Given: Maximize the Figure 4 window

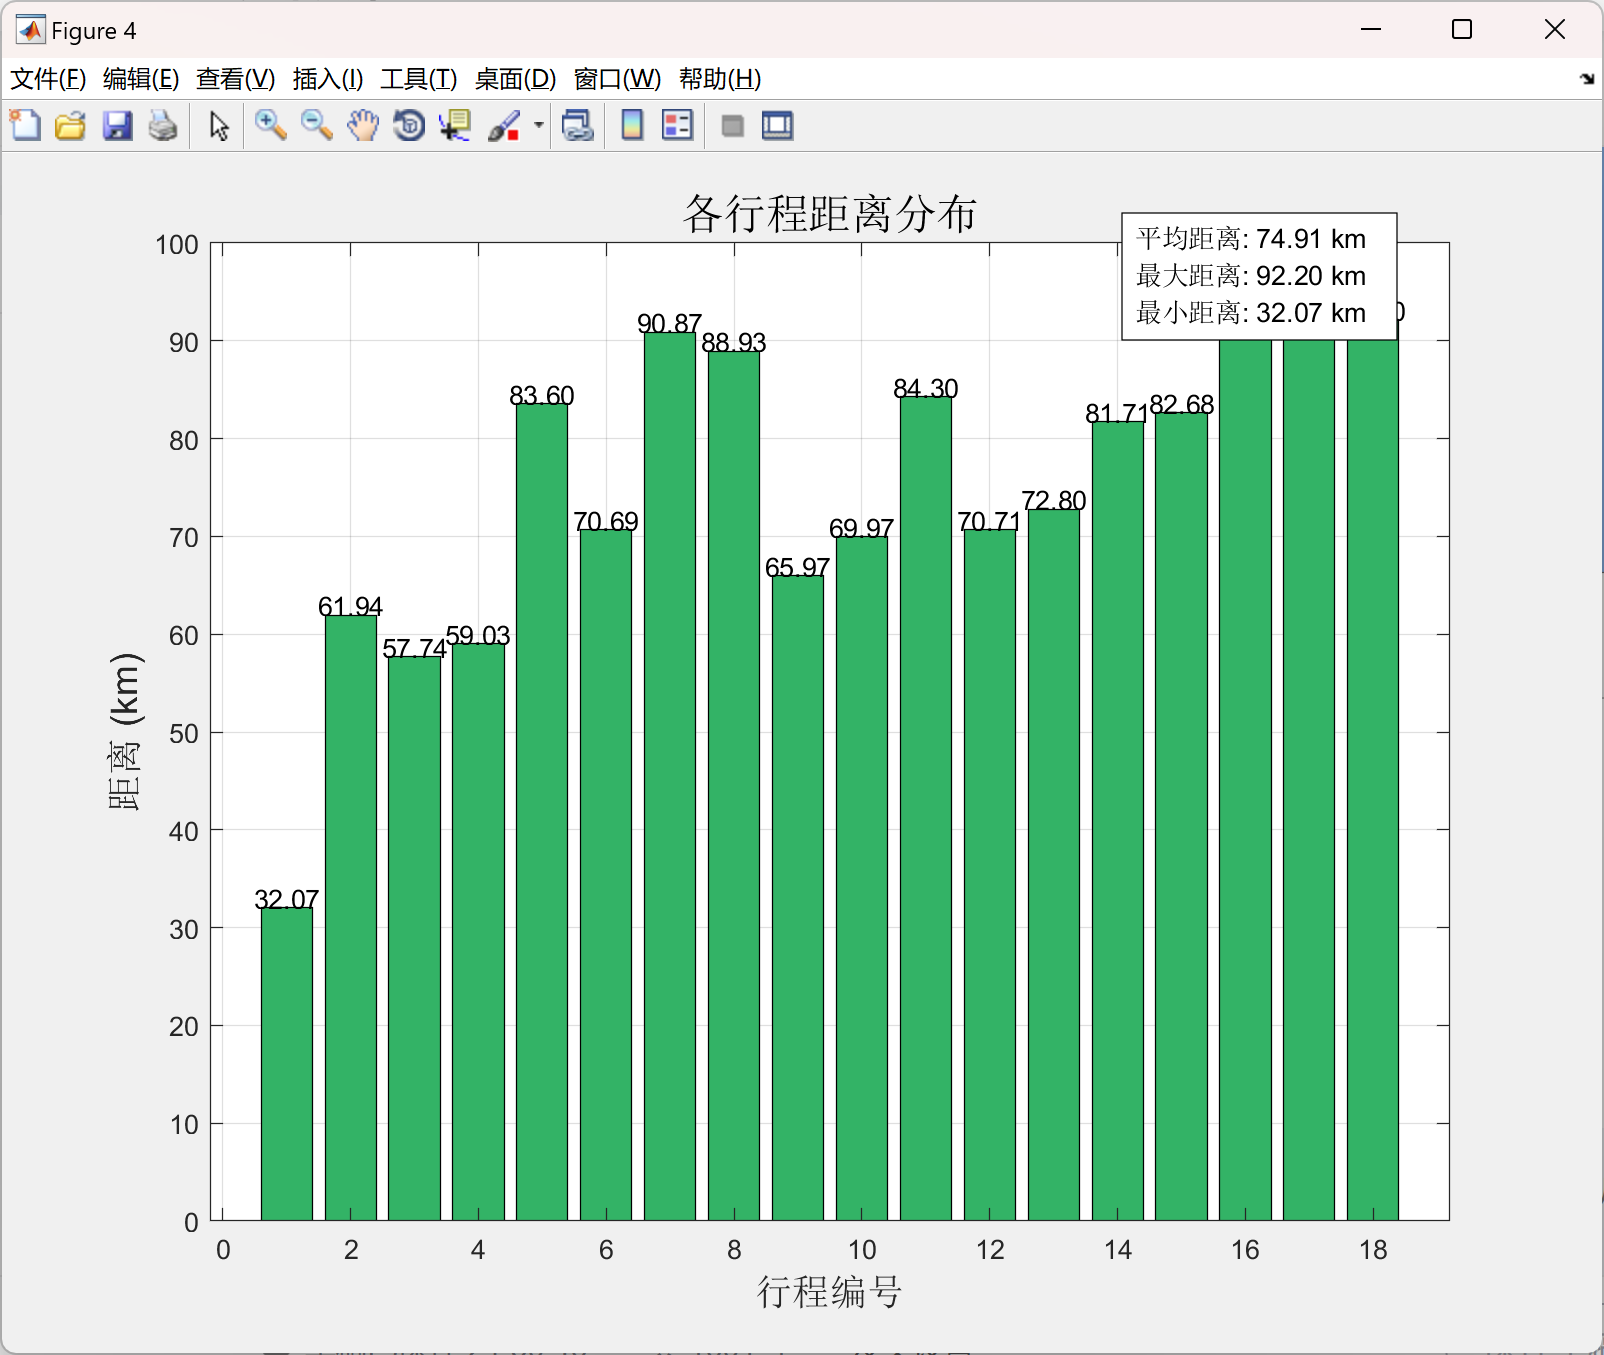Looking at the screenshot, I should (x=1462, y=30).
